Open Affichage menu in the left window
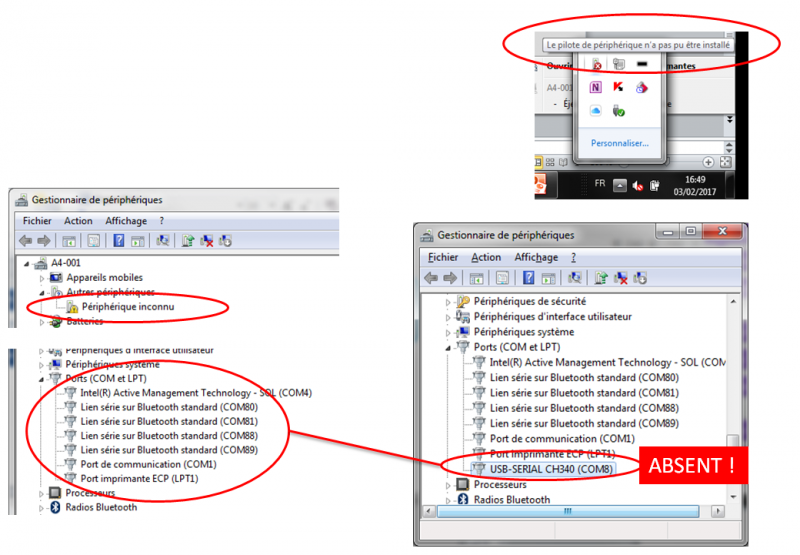Screen dimensions: 800x555 coord(125,221)
